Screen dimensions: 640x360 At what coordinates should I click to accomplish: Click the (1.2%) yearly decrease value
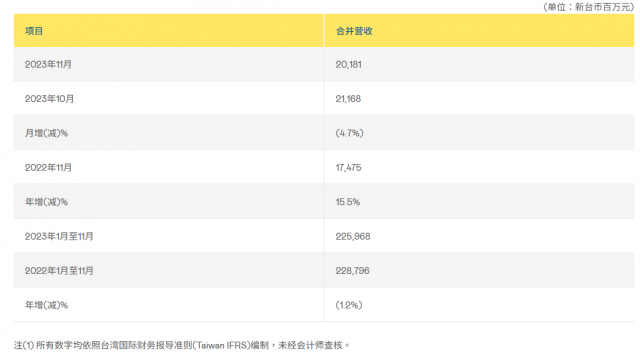tap(349, 305)
